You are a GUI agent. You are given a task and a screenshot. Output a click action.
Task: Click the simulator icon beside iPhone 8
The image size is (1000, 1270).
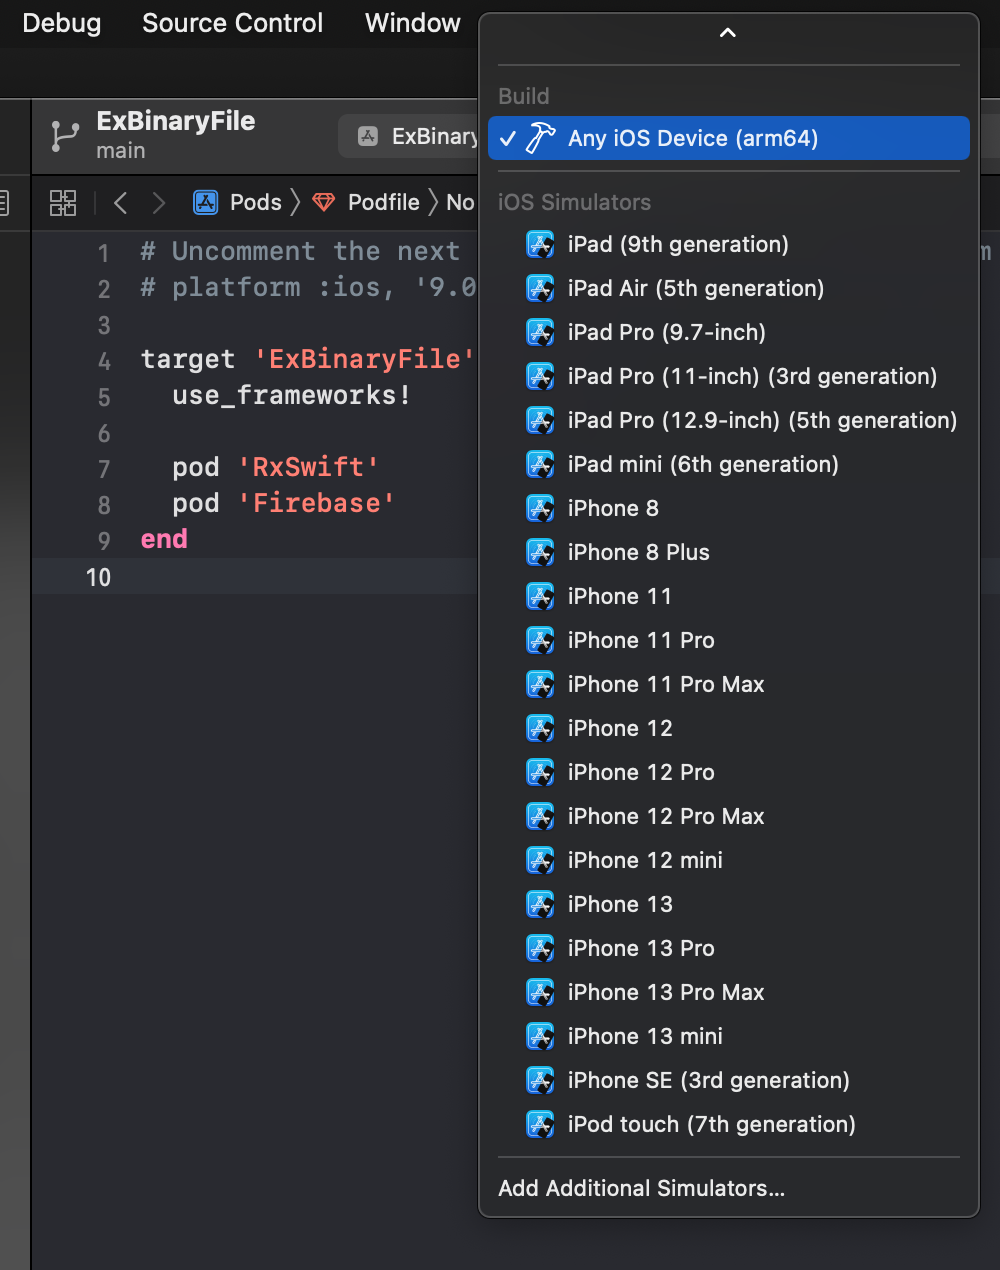[x=540, y=508]
